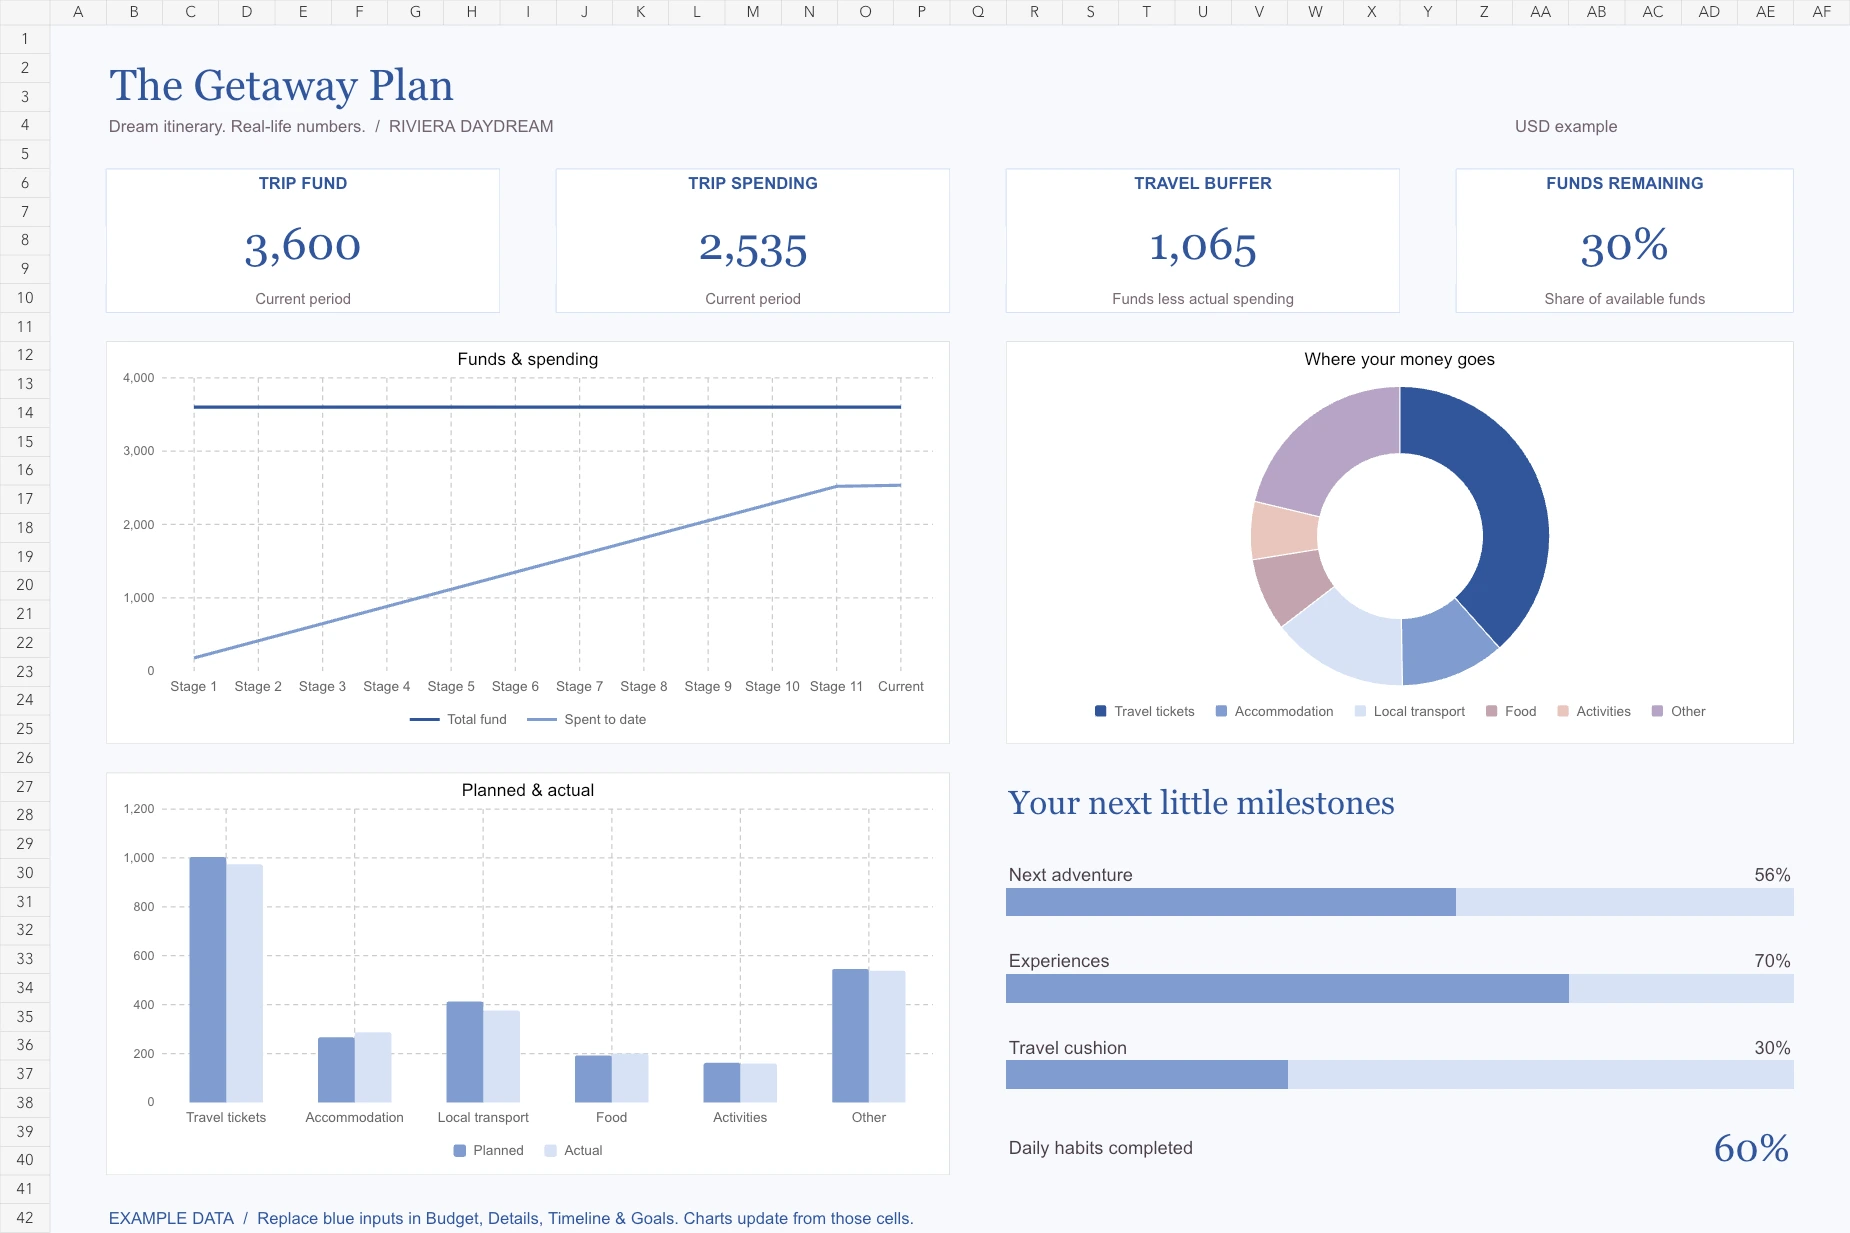The image size is (1850, 1233).
Task: Click the 'Planned' bar chart legend entry
Action: [x=489, y=1150]
